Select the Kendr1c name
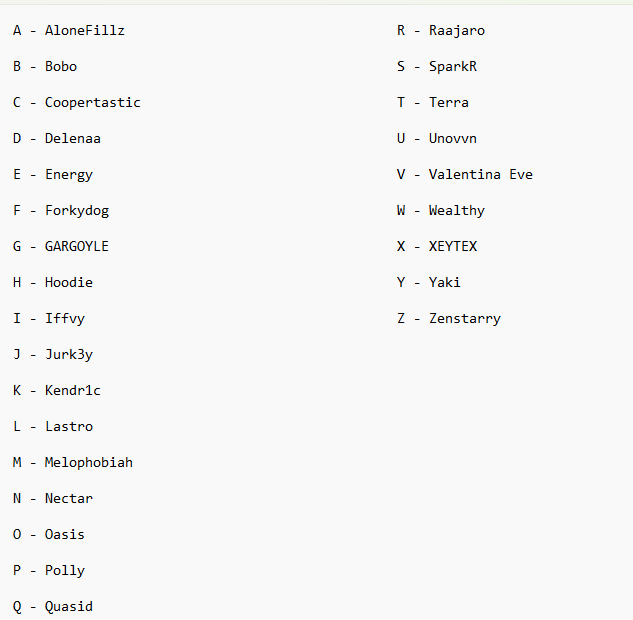The height and width of the screenshot is (620, 633). 73,390
